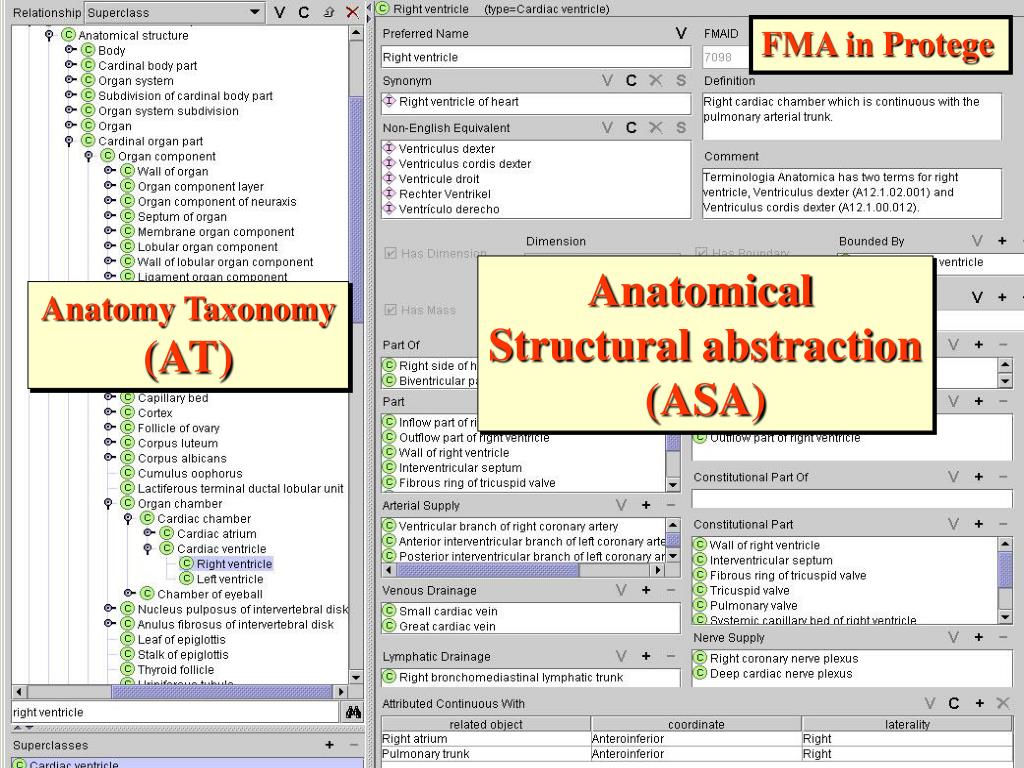Screen dimensions: 1024x768
Task: Click the plus icon for Lymphatic Drainage
Action: coord(646,656)
